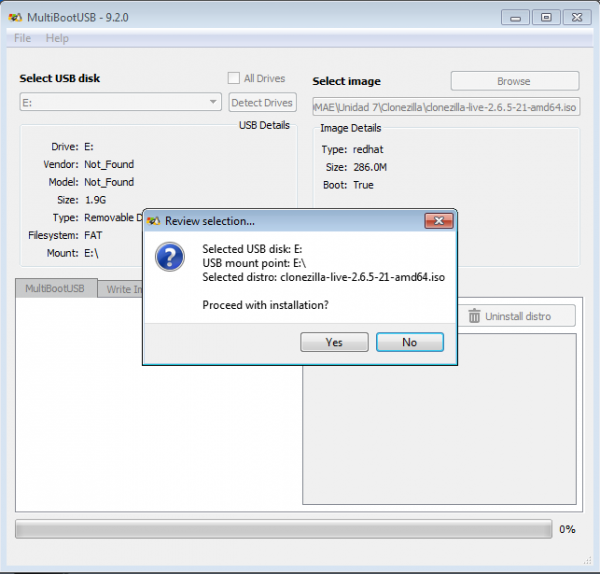Close the MultiBootUSB main window
600x574 pixels.
point(577,17)
